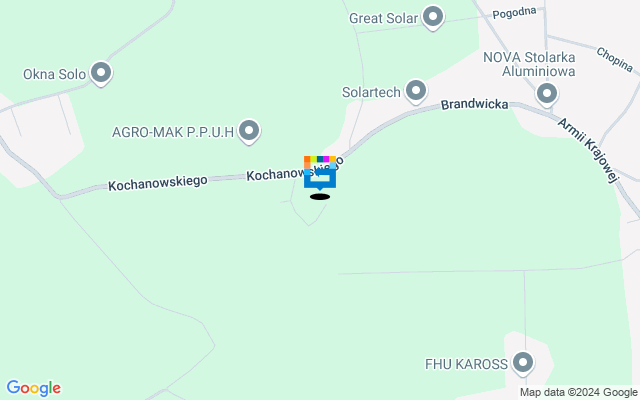This screenshot has height=400, width=640.
Task: Open the Google logo link
Action: (x=34, y=388)
